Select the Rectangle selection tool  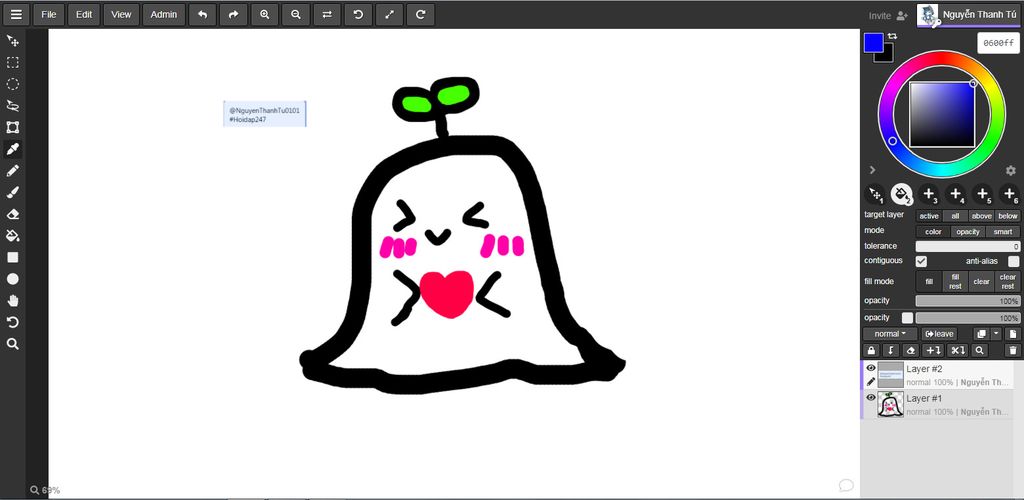12,63
